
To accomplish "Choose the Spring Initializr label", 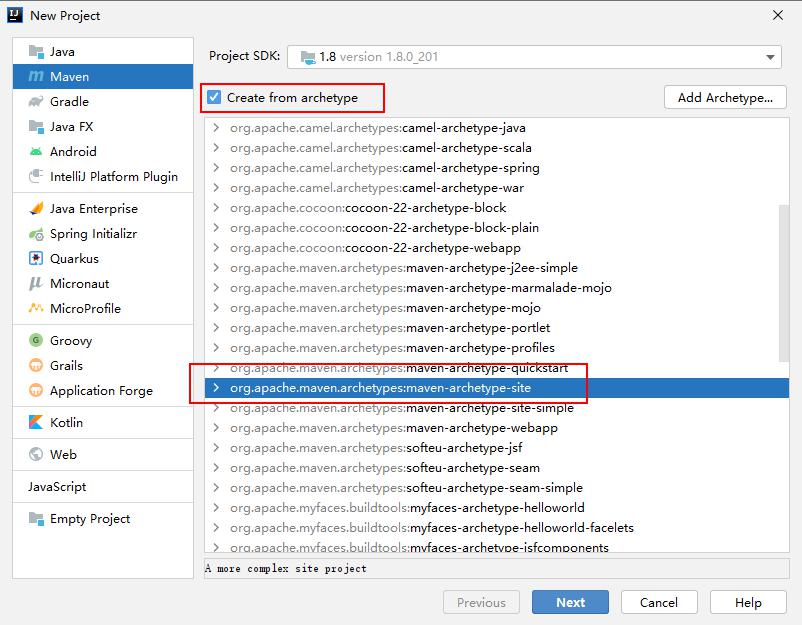I will pos(93,234).
